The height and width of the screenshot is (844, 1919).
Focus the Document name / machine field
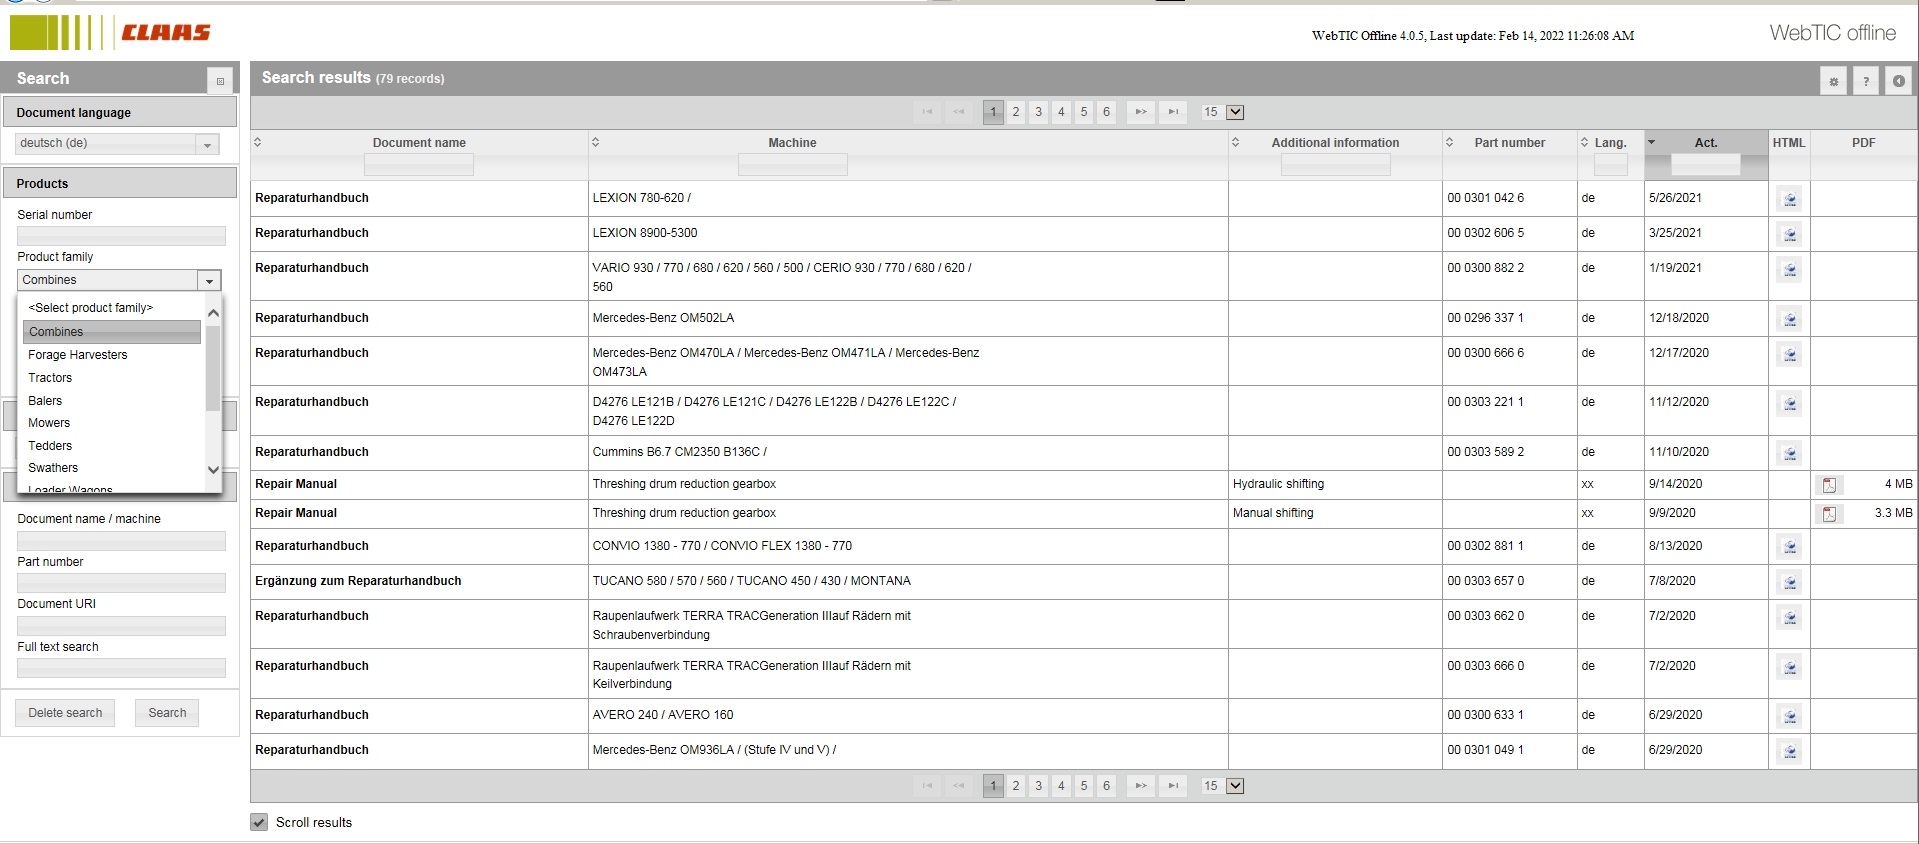tap(121, 541)
